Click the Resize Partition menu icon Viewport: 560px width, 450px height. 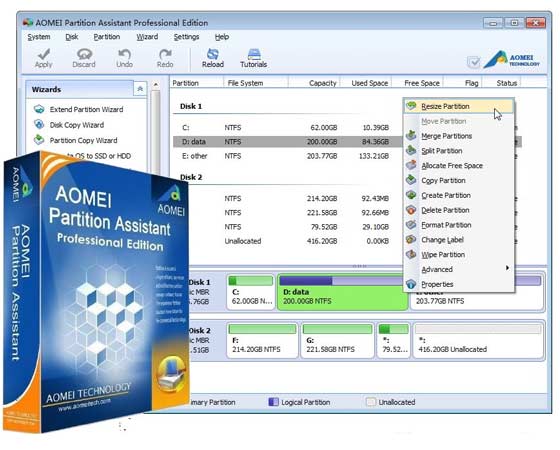click(x=411, y=106)
